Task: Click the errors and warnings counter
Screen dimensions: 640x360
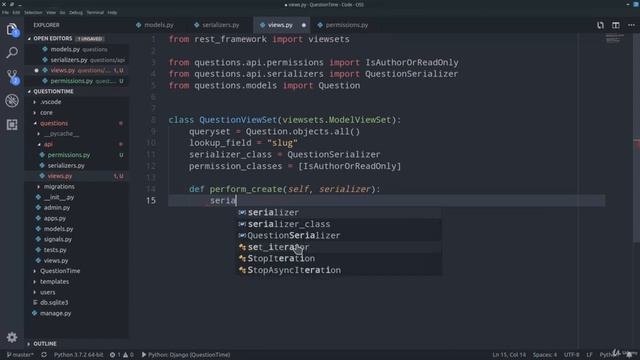Action: pyautogui.click(x=121, y=355)
